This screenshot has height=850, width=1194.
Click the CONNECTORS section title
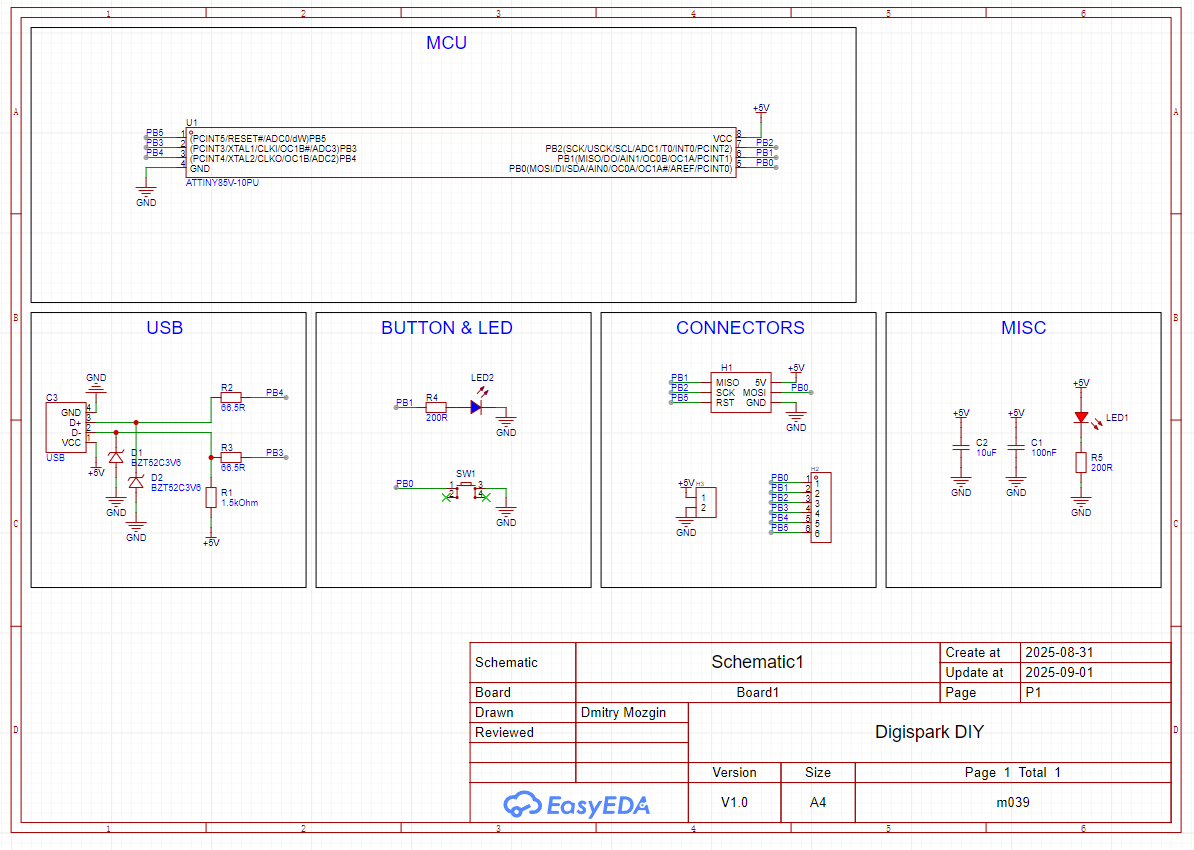pos(740,328)
